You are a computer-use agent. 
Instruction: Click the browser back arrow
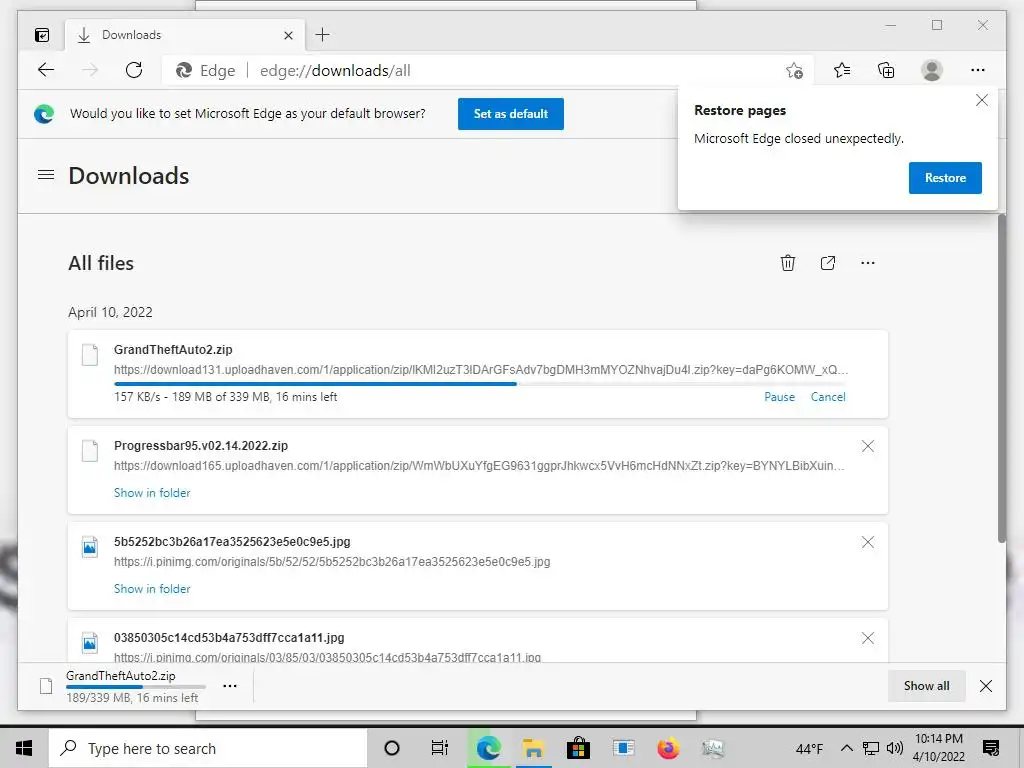[x=46, y=70]
